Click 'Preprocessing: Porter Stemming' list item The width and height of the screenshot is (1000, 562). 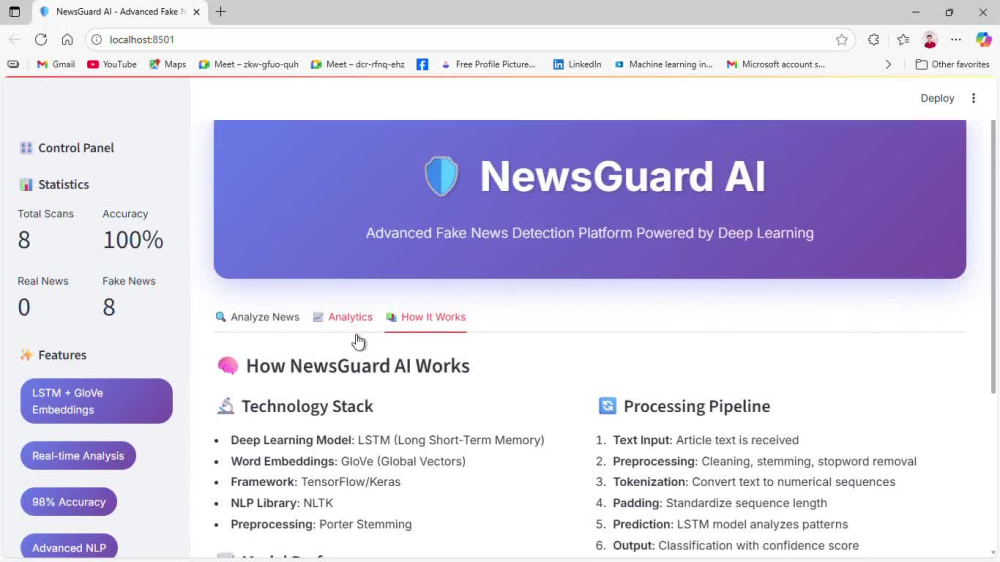click(321, 524)
